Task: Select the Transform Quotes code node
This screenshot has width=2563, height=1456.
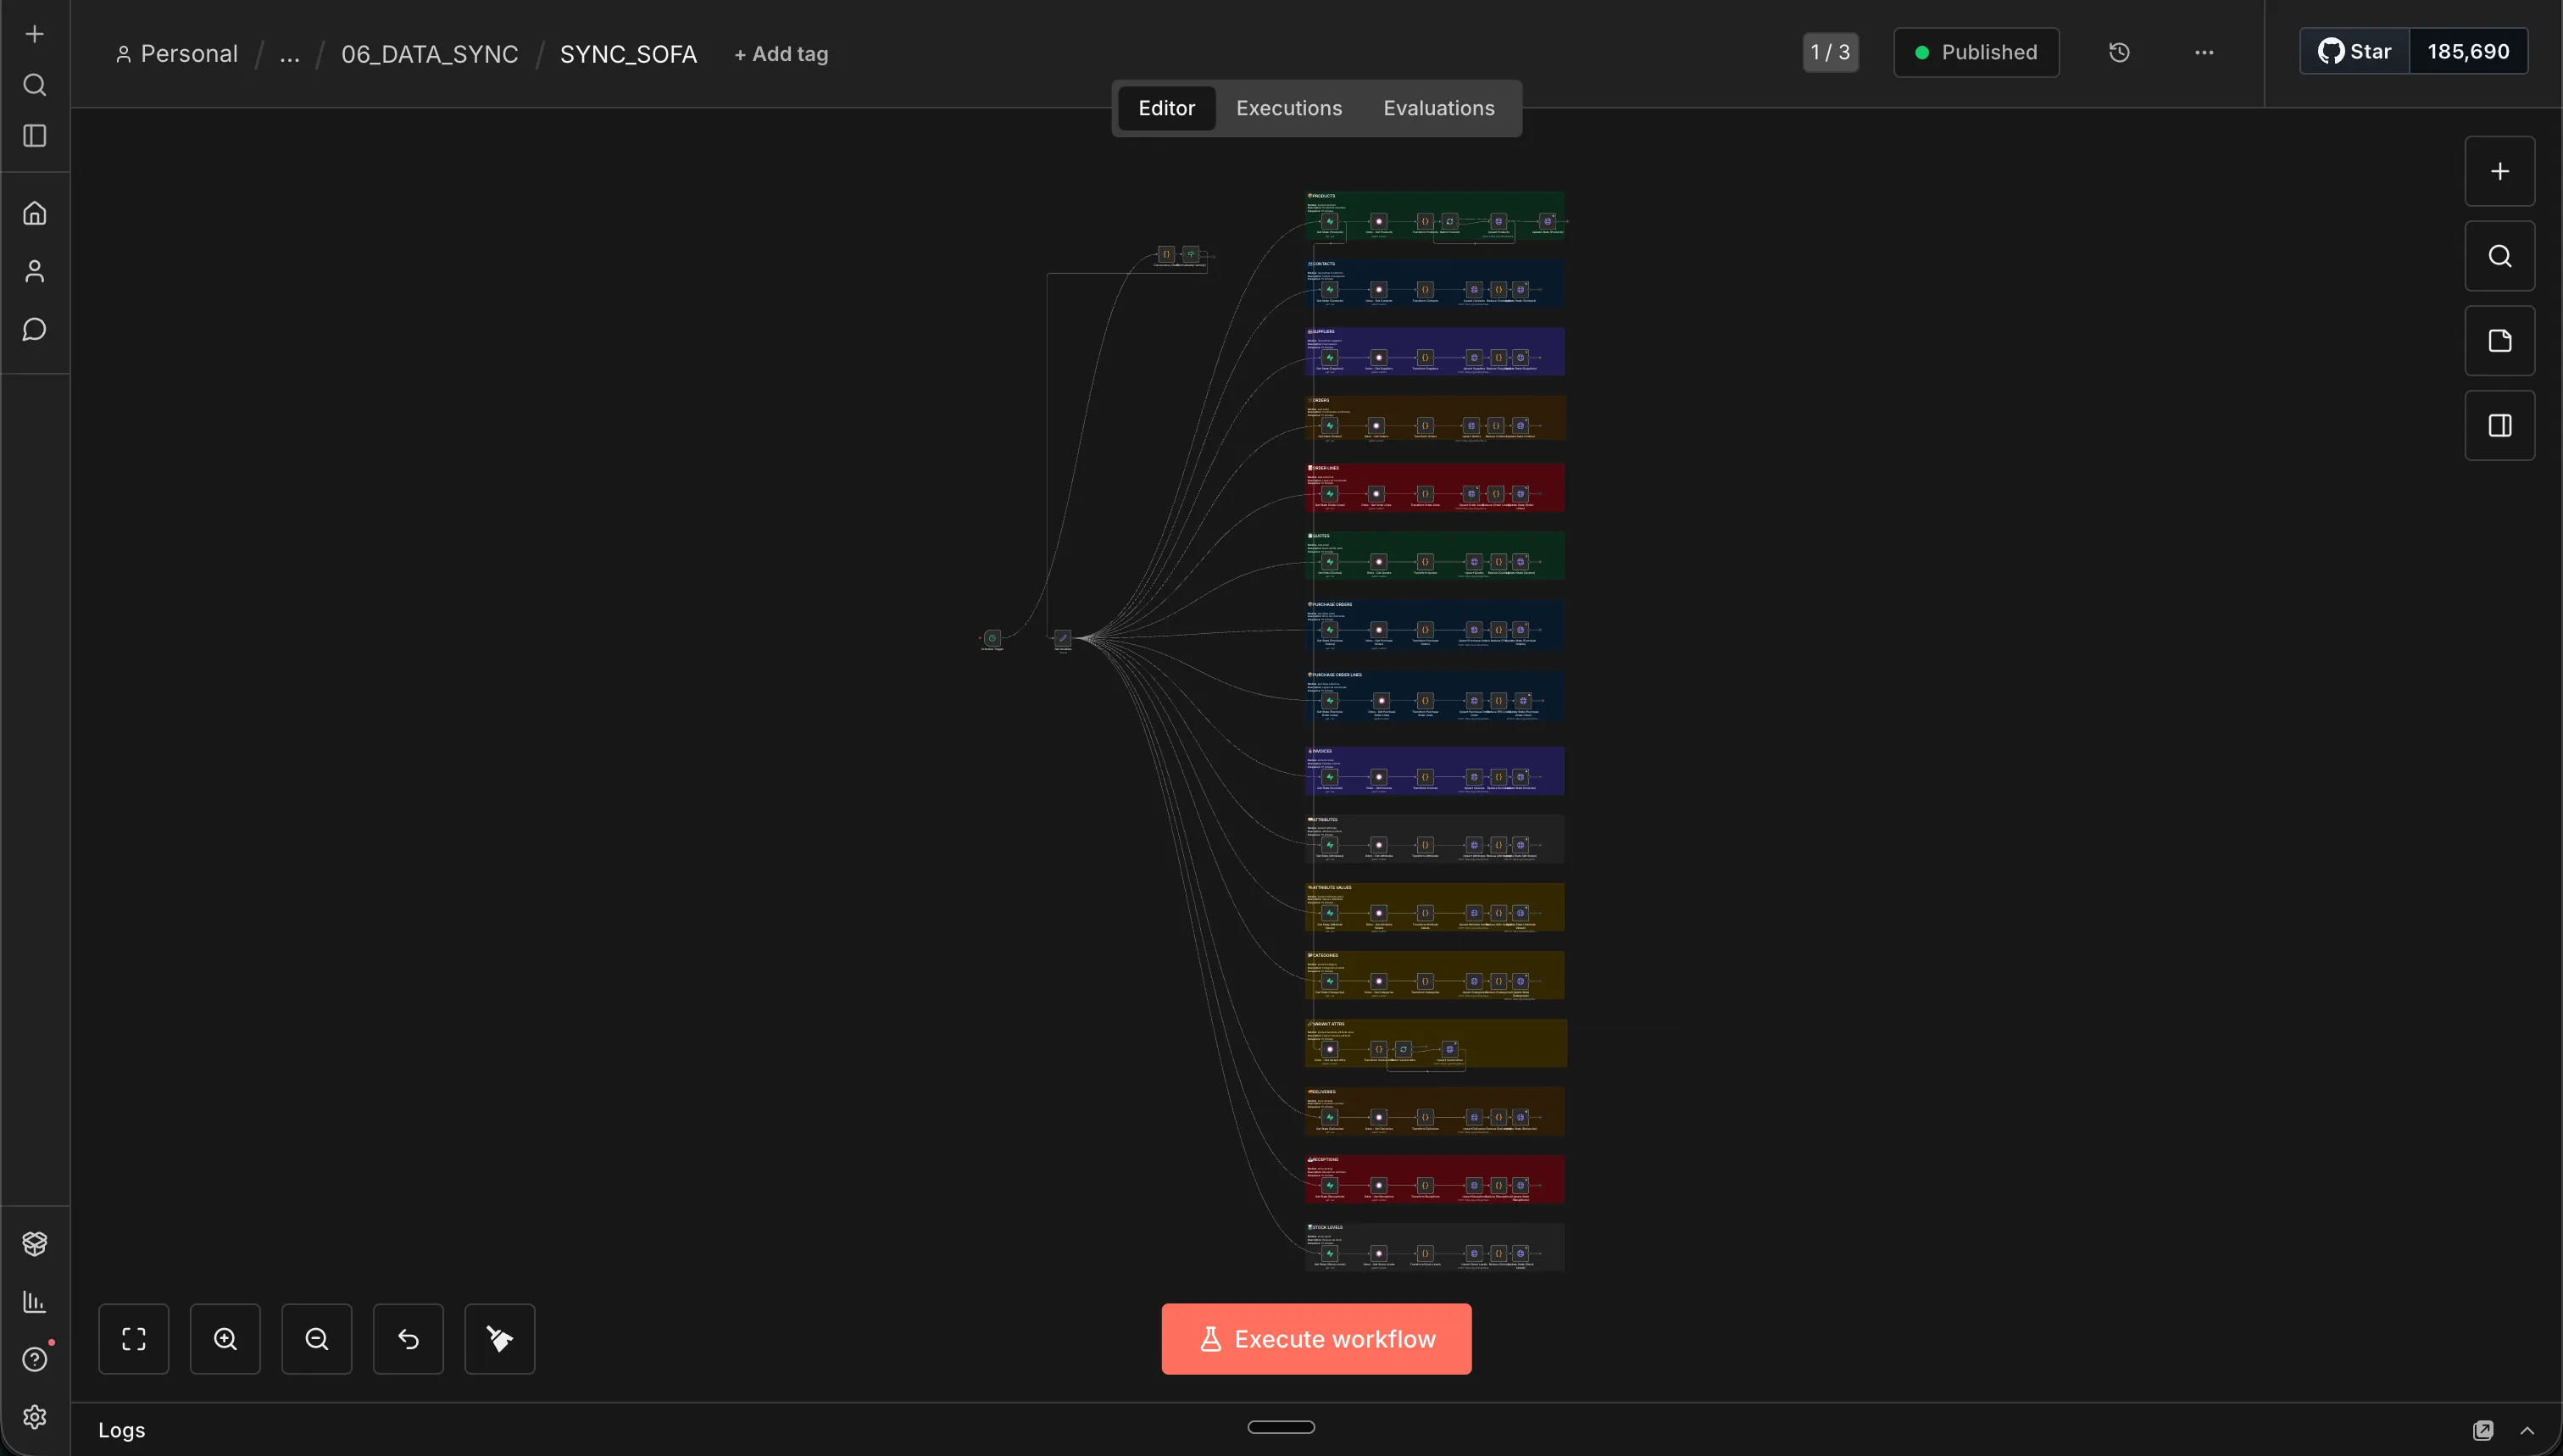Action: (x=1425, y=562)
